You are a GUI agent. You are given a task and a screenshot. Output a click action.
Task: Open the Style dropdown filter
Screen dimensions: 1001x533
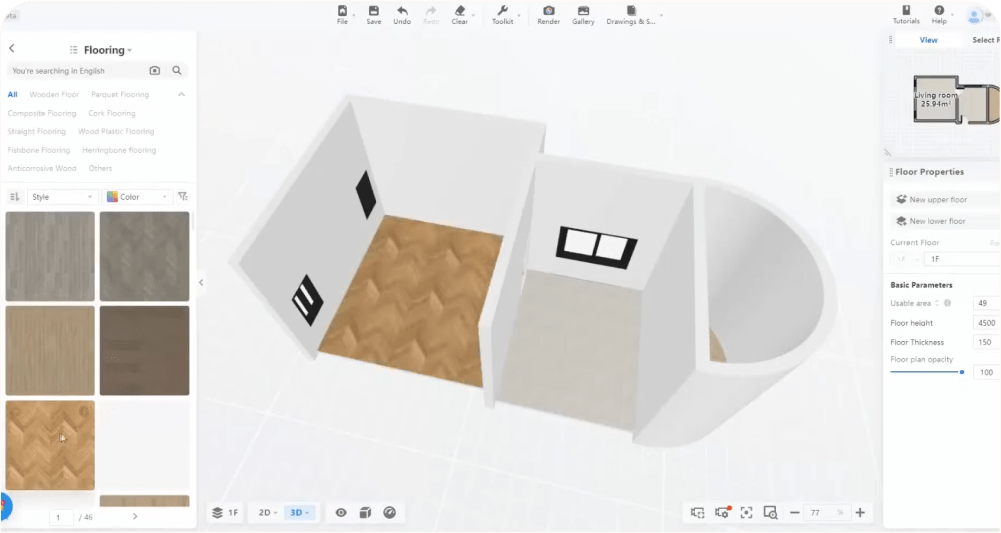pos(62,197)
